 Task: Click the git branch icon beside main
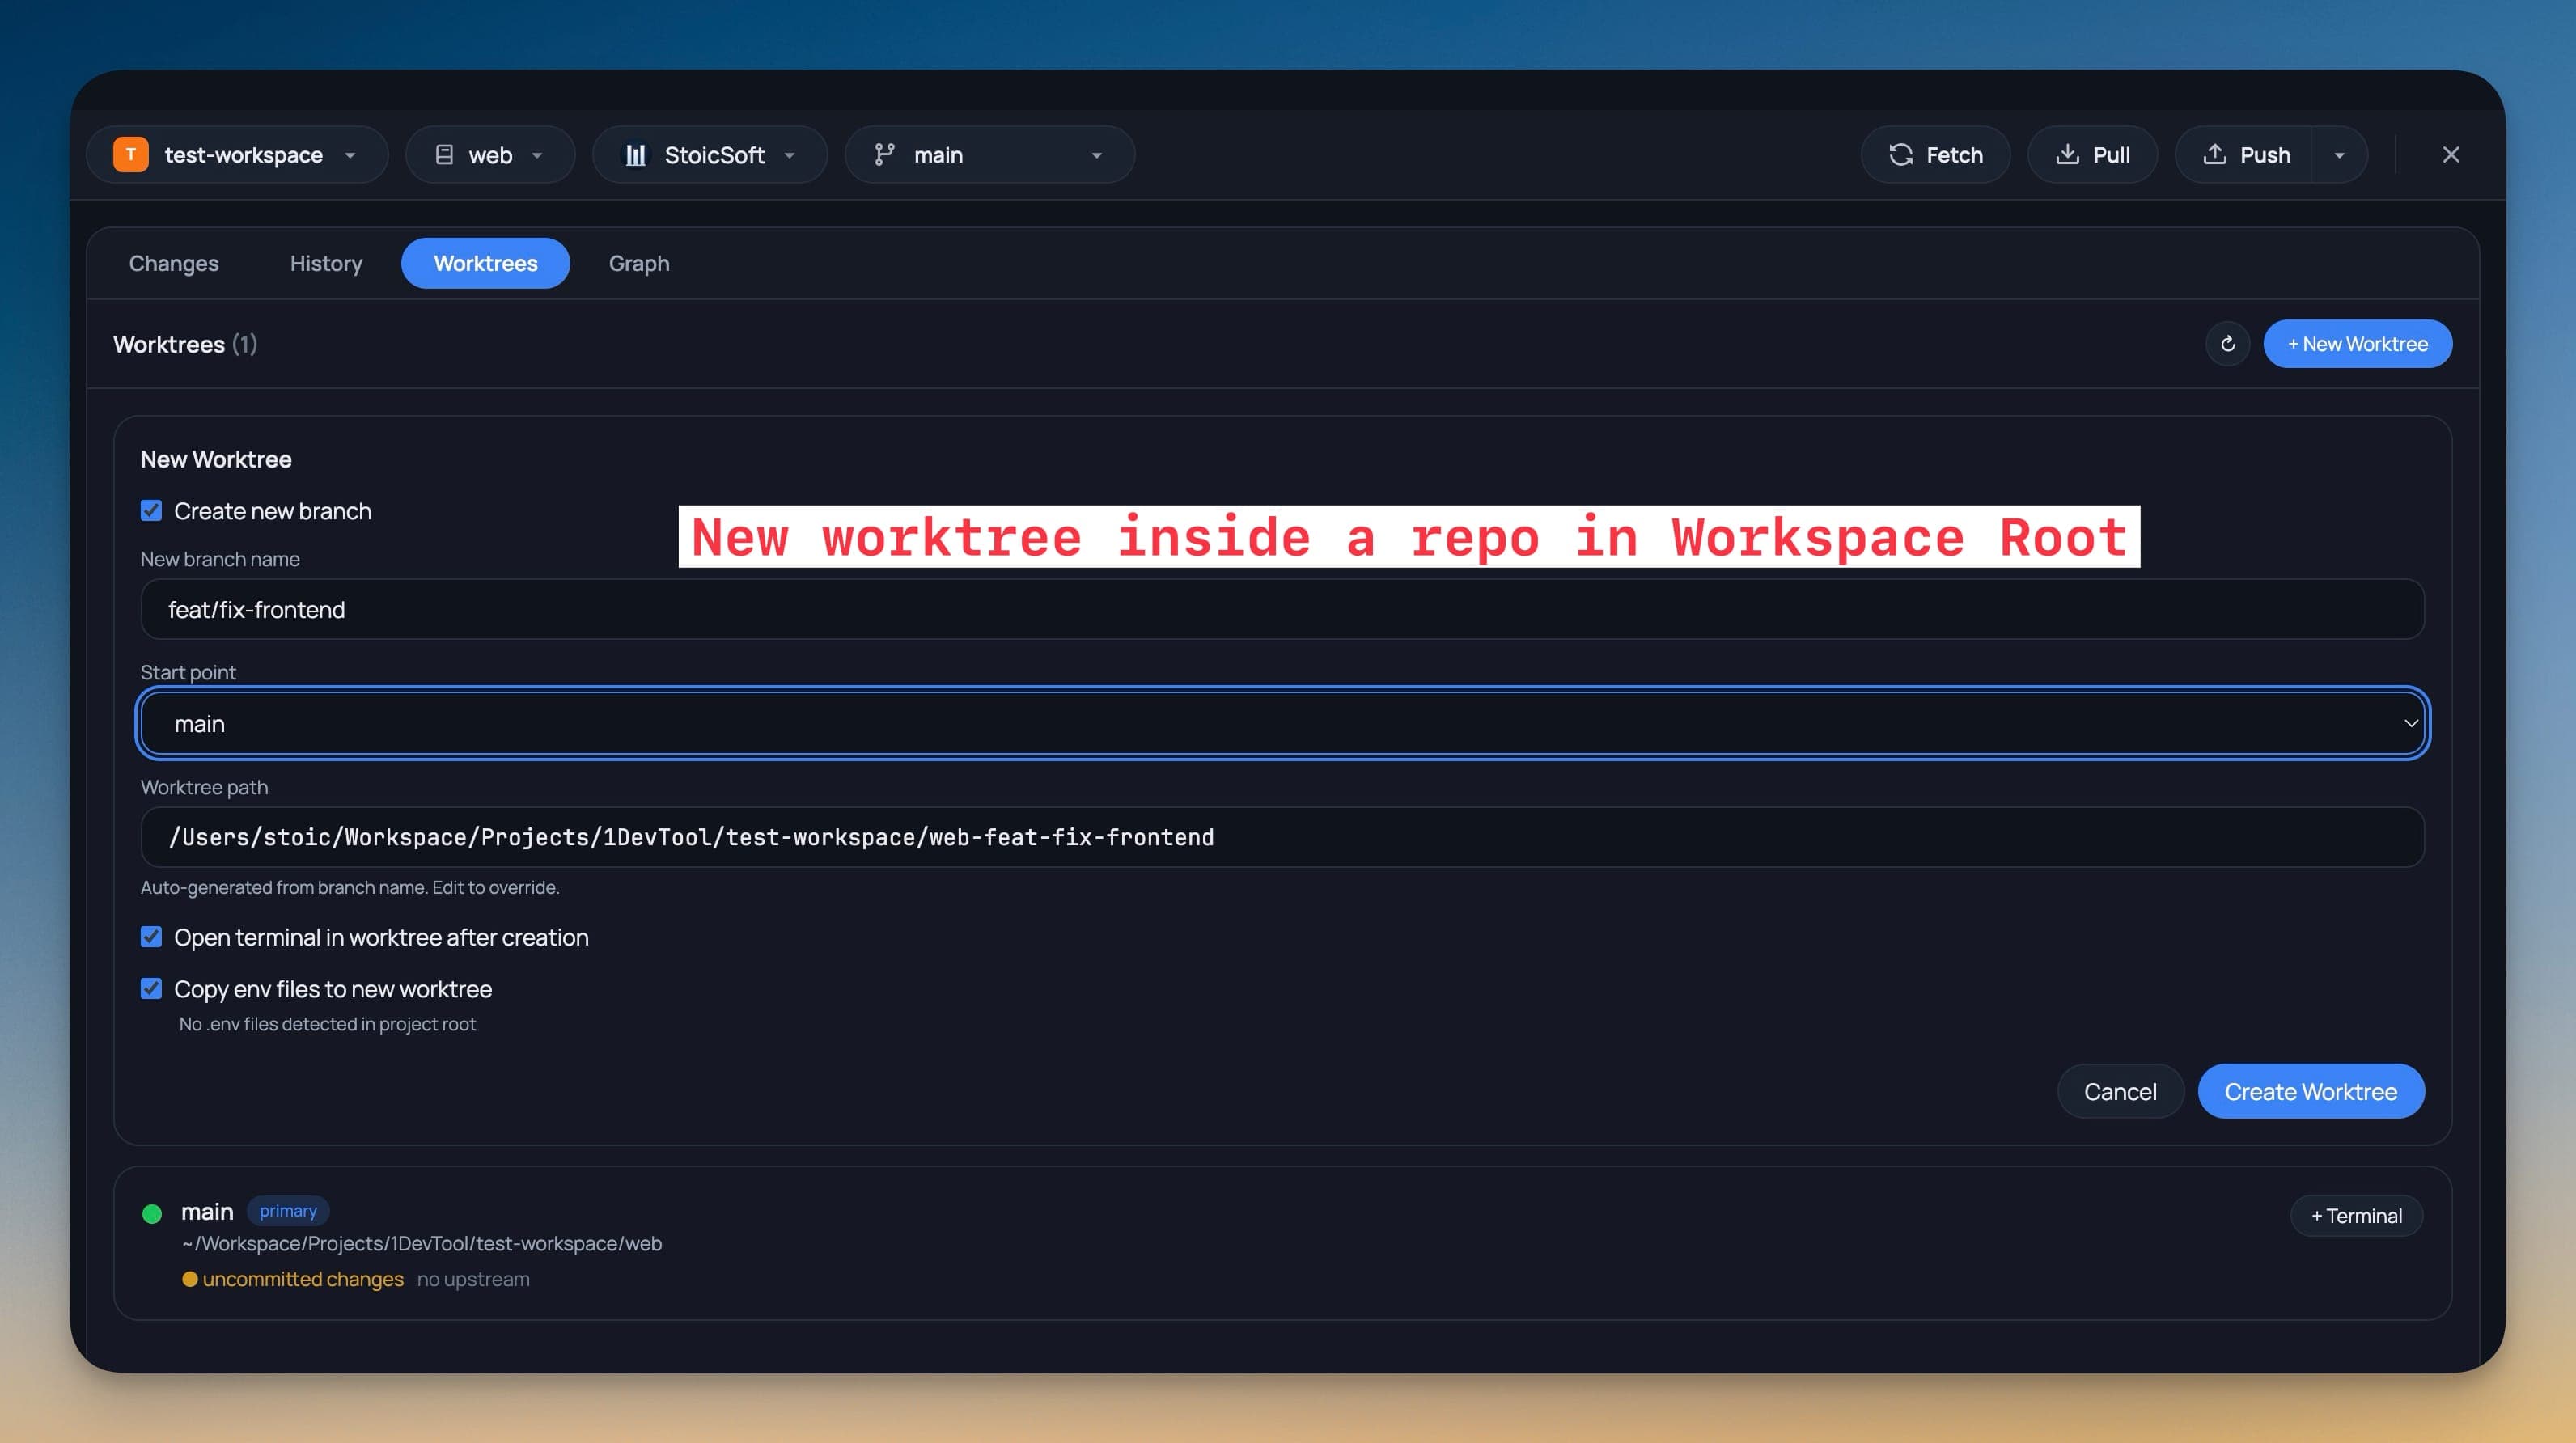pos(884,155)
